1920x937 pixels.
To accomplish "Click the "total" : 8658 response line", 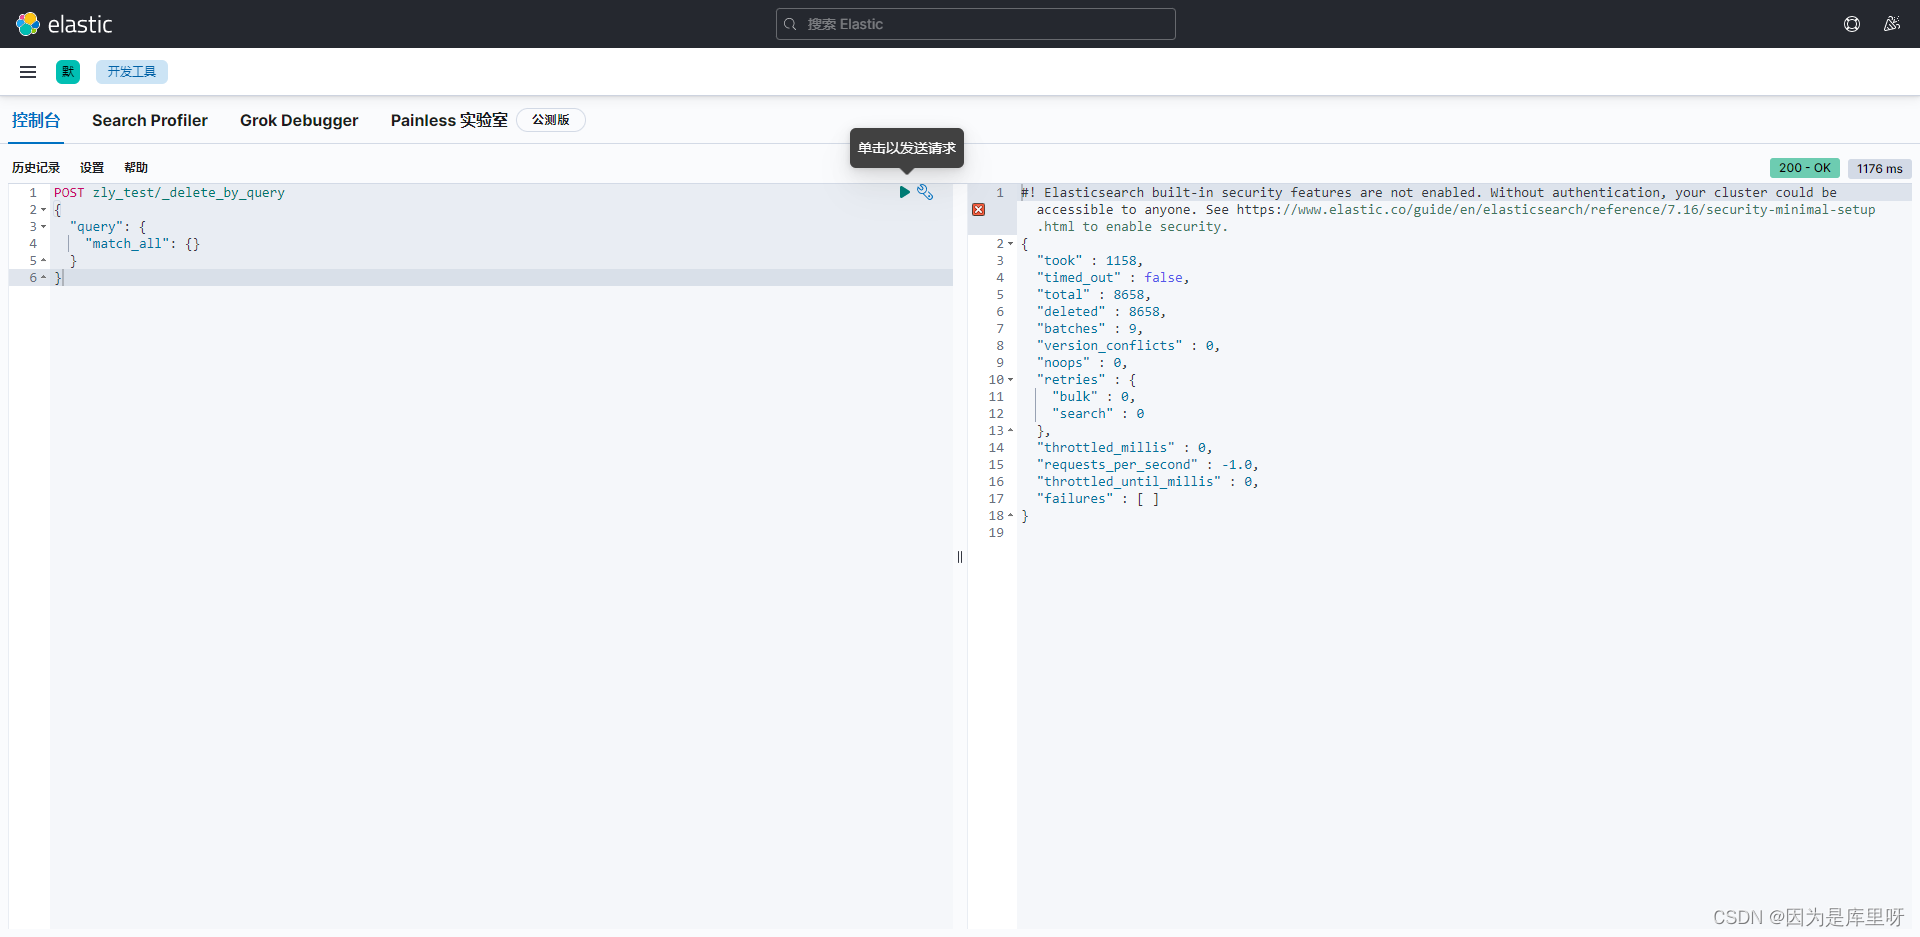I will coord(1093,295).
